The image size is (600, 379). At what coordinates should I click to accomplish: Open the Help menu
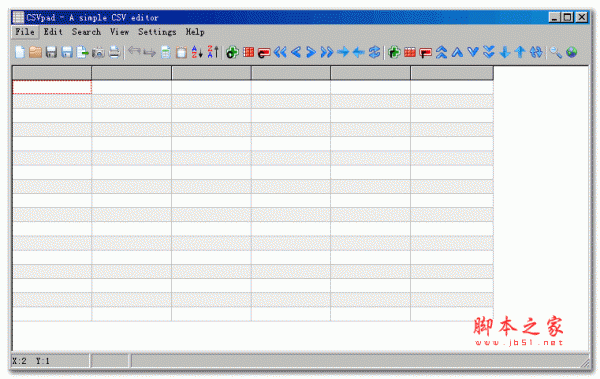(195, 32)
